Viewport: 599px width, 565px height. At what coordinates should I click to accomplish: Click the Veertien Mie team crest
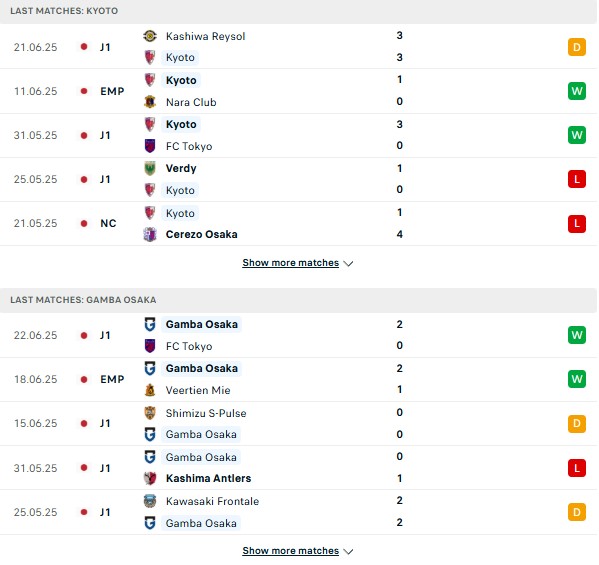[x=150, y=390]
